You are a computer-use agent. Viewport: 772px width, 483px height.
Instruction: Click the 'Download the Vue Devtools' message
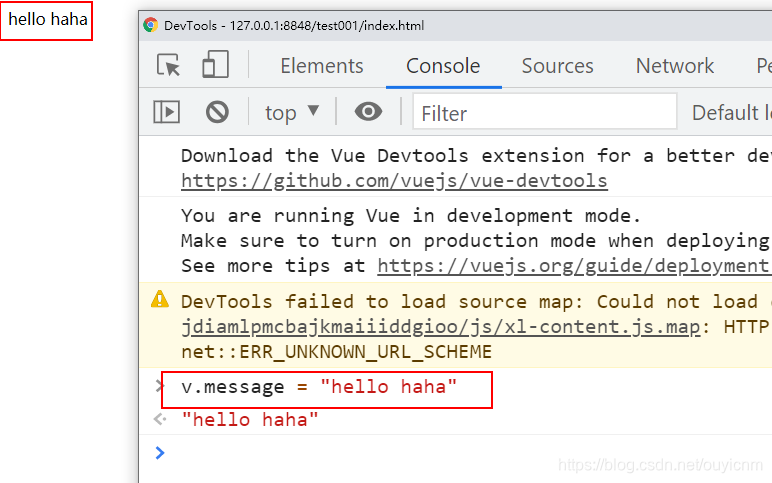(476, 156)
